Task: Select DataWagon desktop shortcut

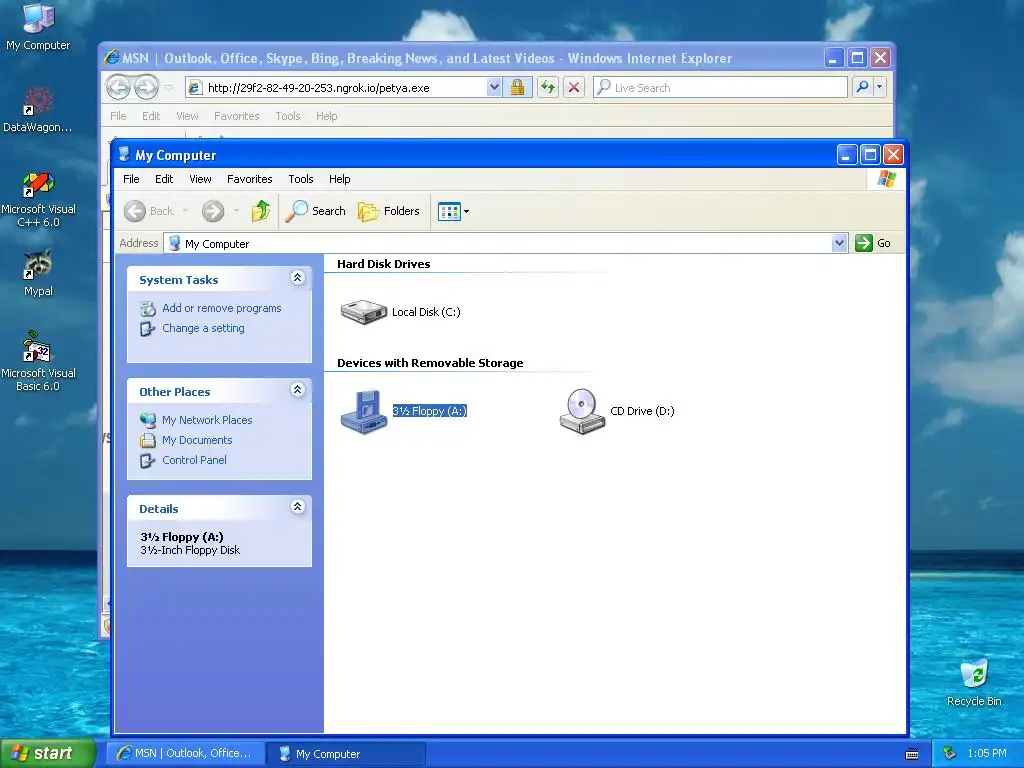Action: tap(38, 109)
